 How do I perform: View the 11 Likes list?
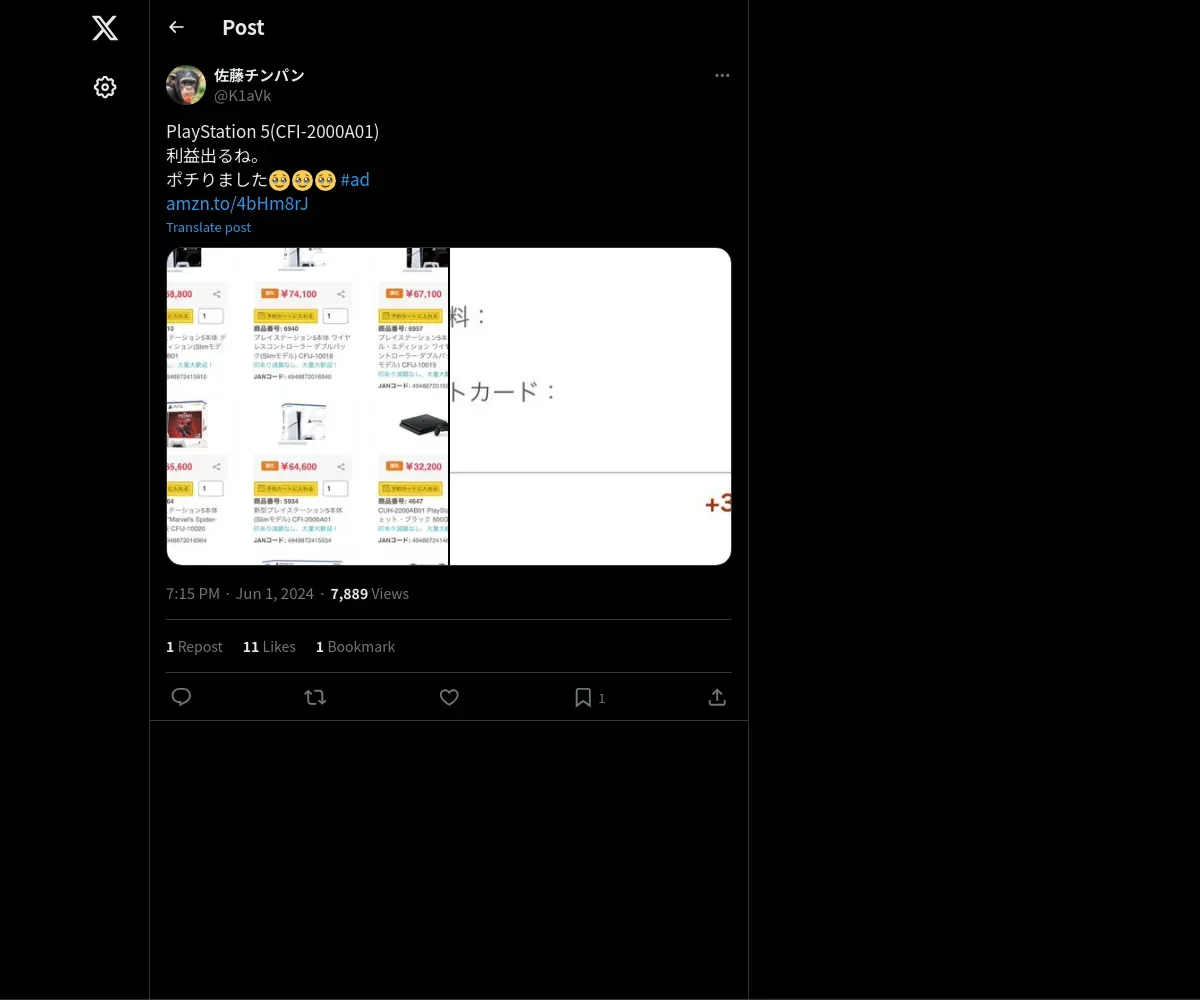[269, 647]
